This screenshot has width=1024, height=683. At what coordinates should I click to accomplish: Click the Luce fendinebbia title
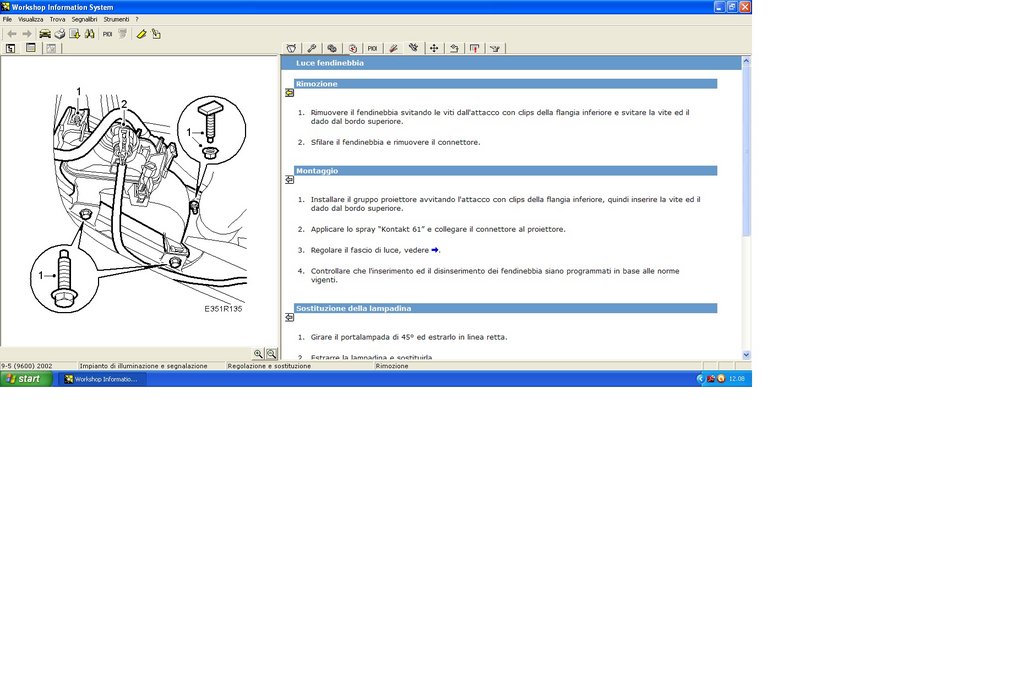[x=330, y=63]
